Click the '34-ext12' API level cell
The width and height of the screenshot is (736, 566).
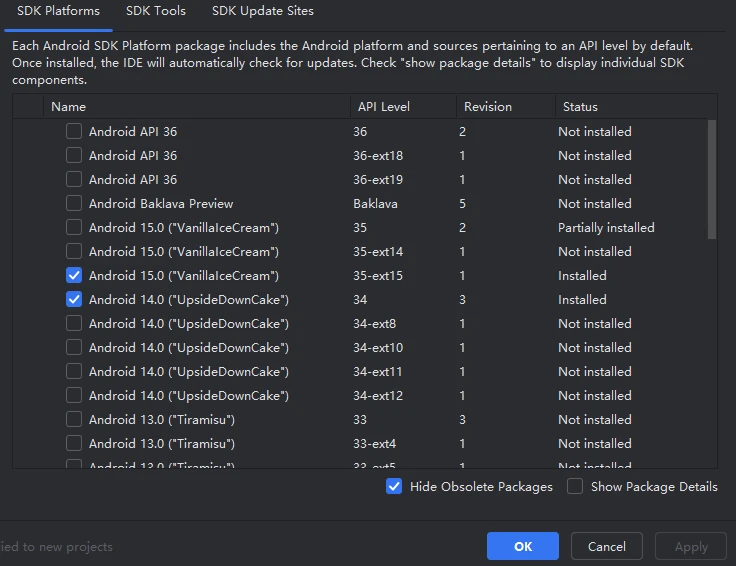378,396
